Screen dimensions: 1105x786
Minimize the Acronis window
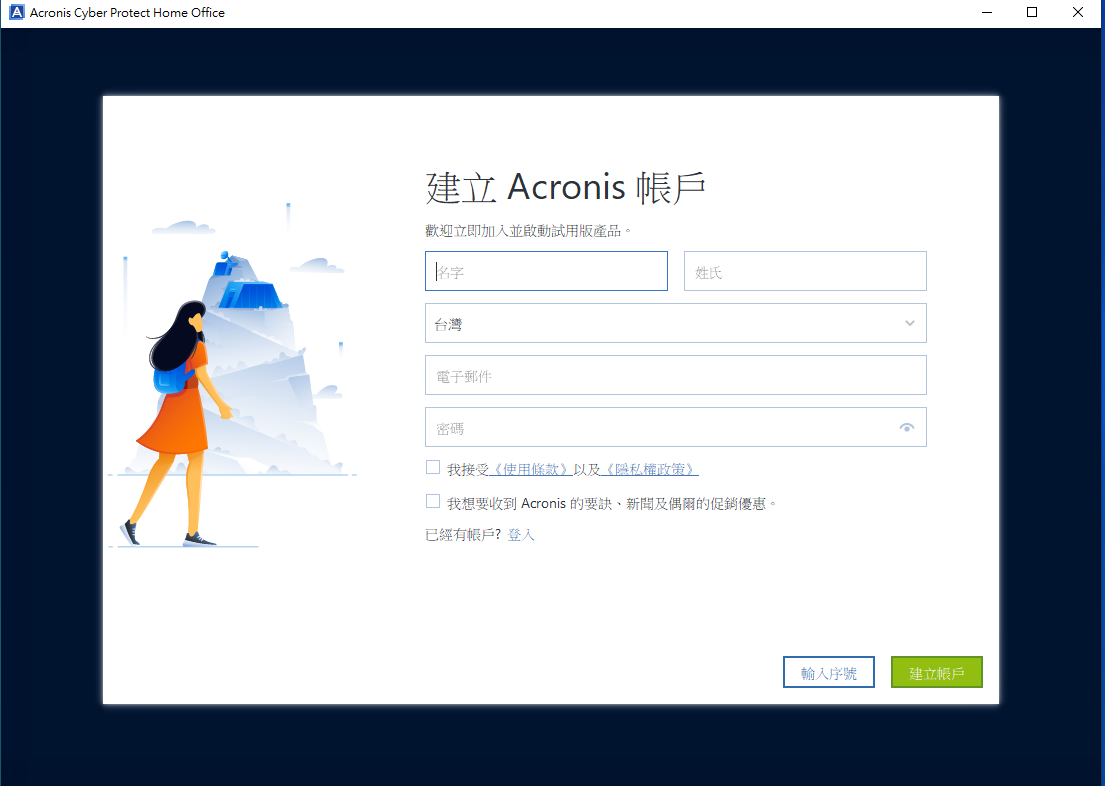[x=986, y=13]
